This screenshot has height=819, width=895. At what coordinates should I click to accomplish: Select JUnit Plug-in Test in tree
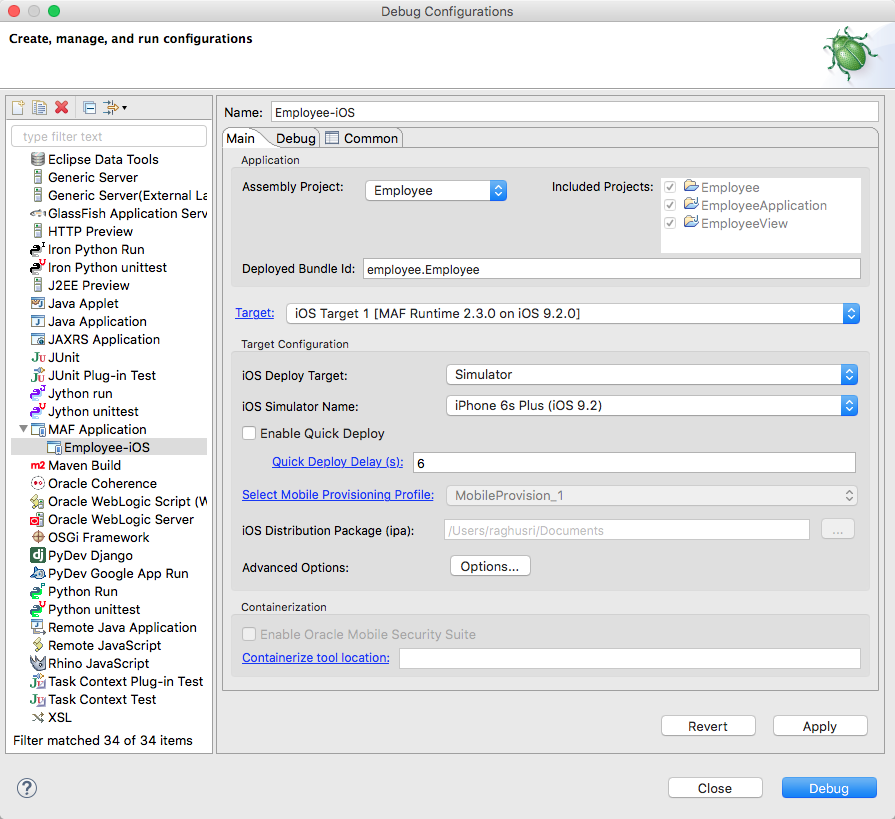102,376
